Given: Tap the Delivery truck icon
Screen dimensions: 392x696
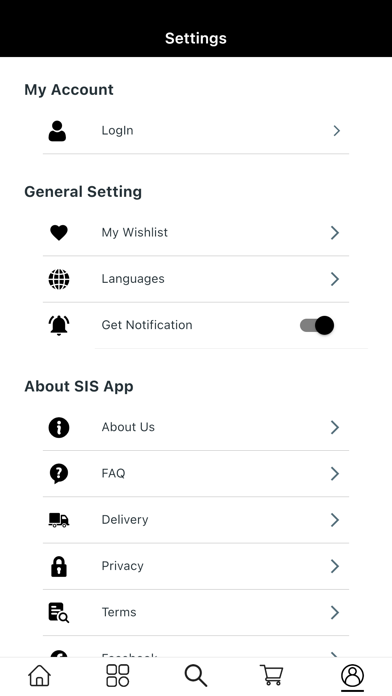Looking at the screenshot, I should pos(59,520).
